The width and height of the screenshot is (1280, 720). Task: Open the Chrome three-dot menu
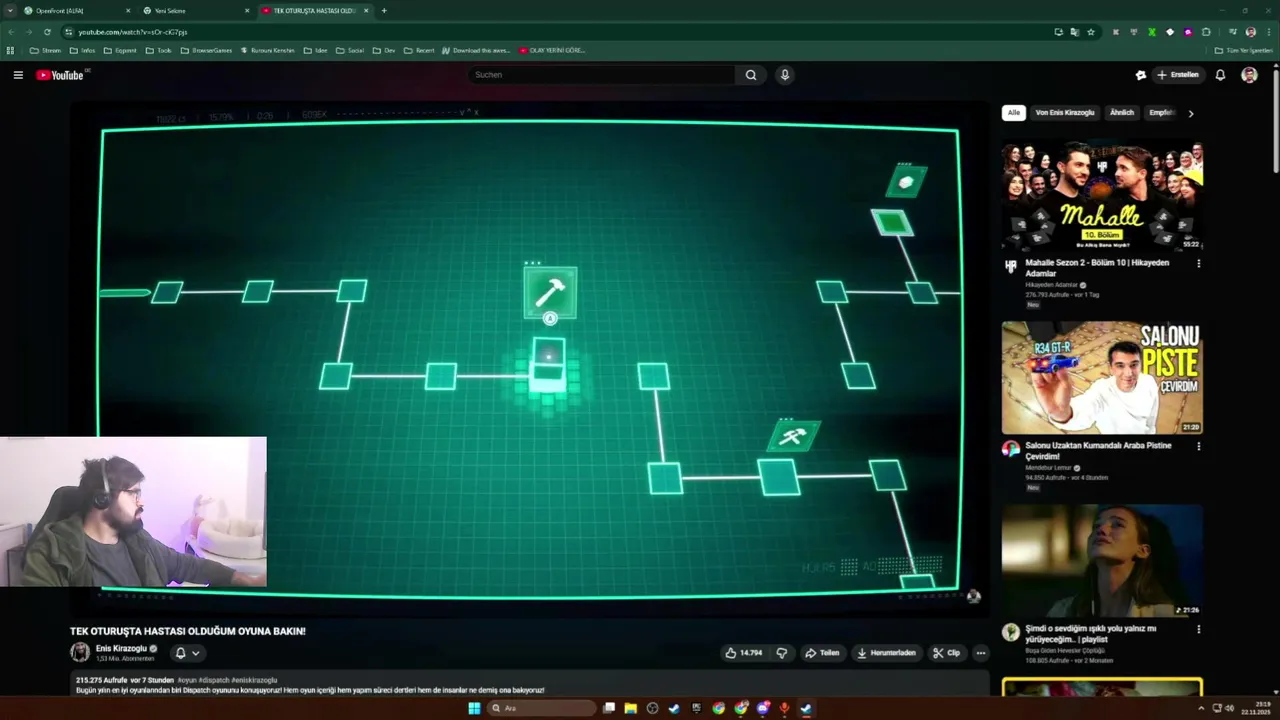[x=1268, y=32]
